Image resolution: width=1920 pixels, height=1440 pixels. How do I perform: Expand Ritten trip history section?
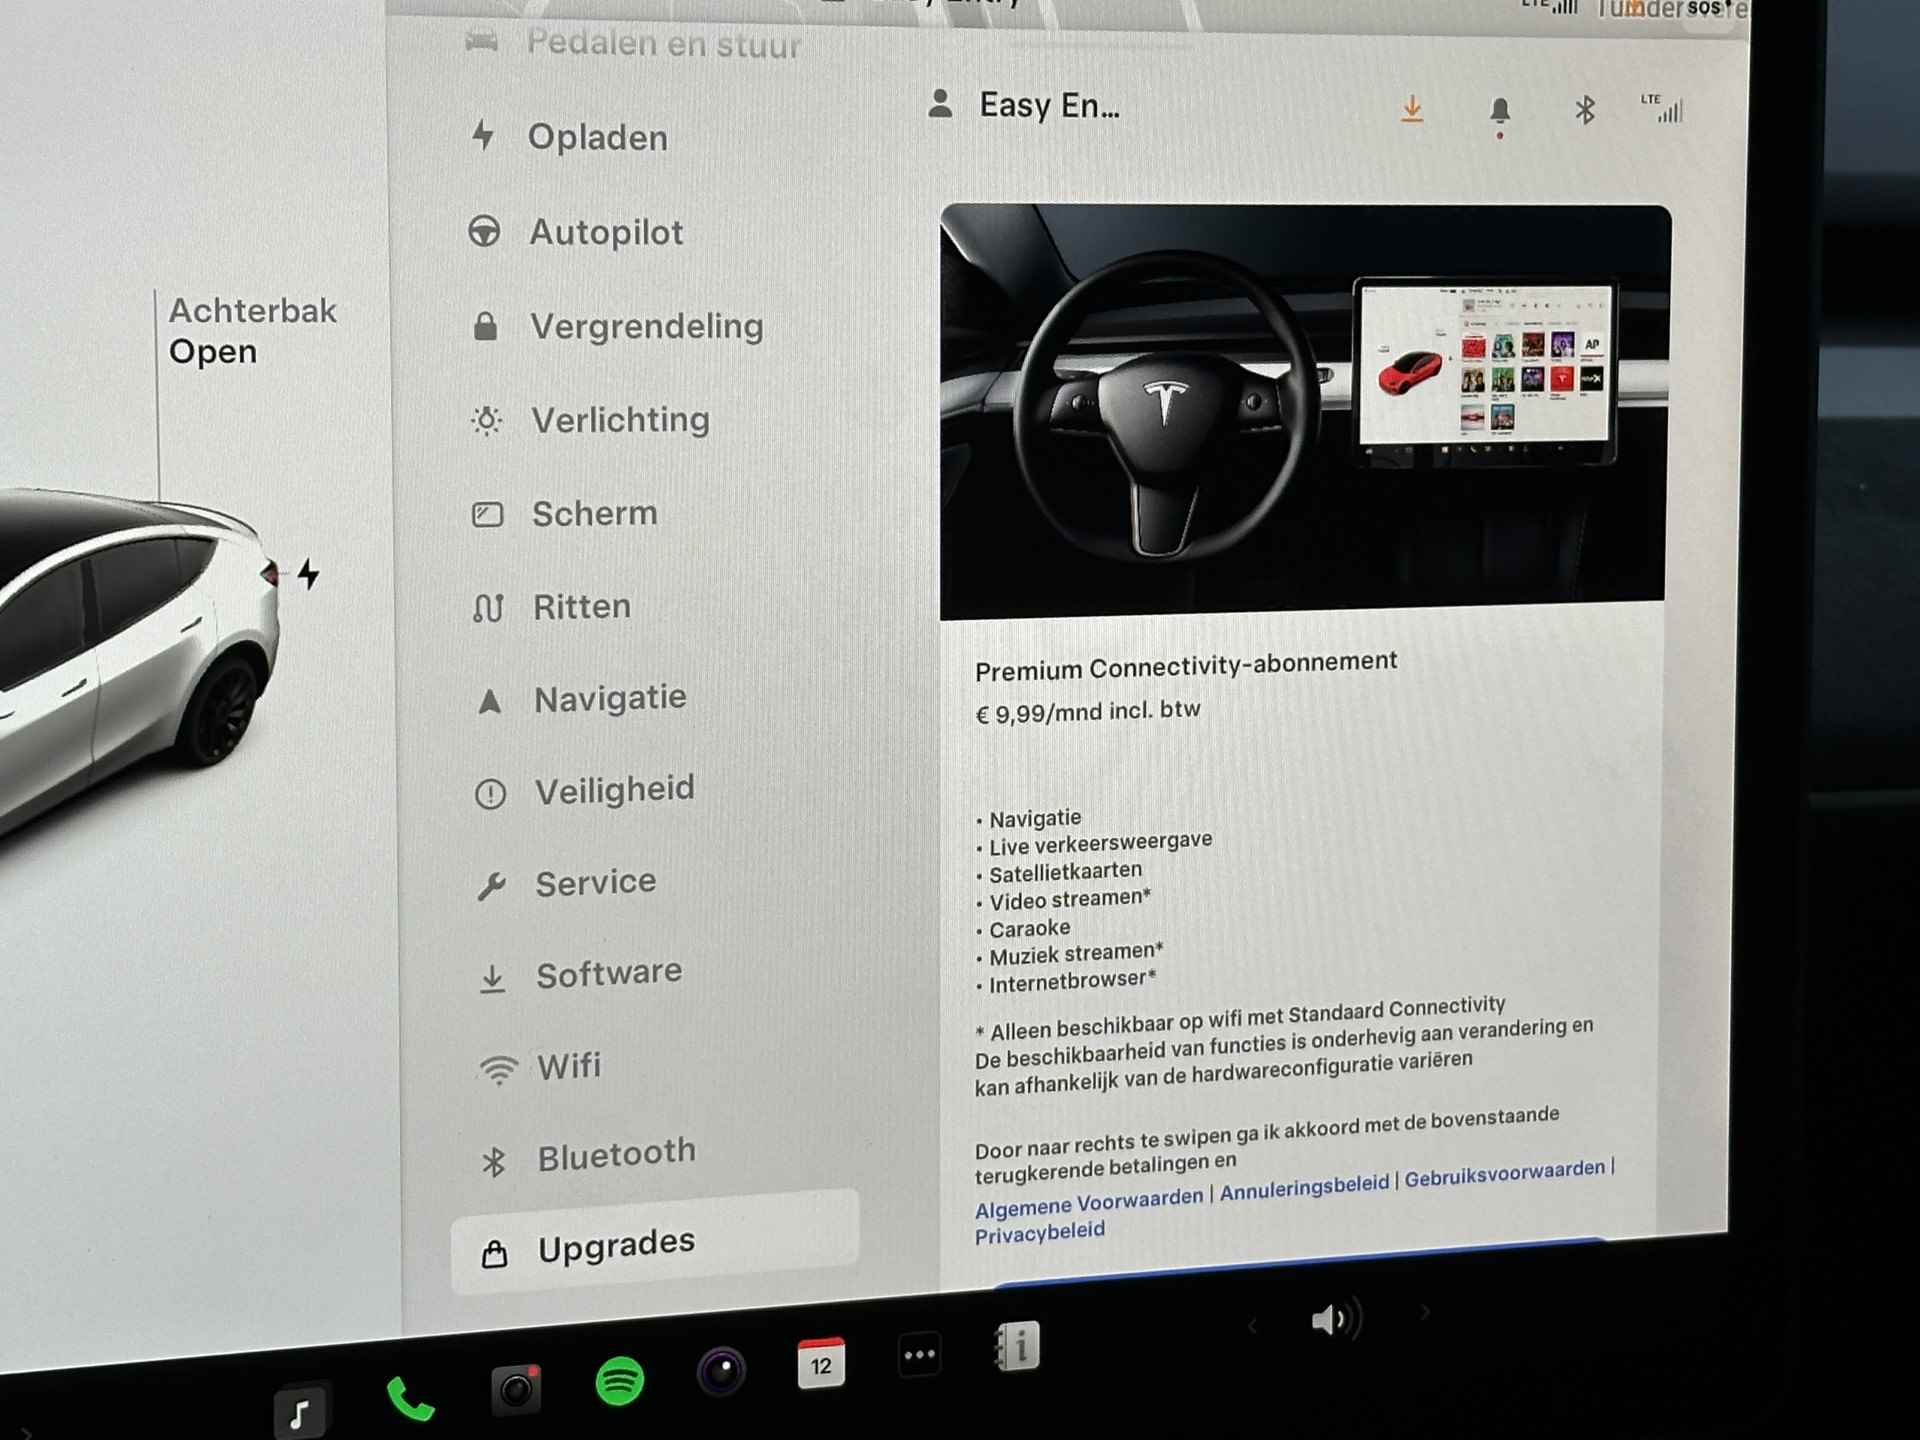(579, 607)
